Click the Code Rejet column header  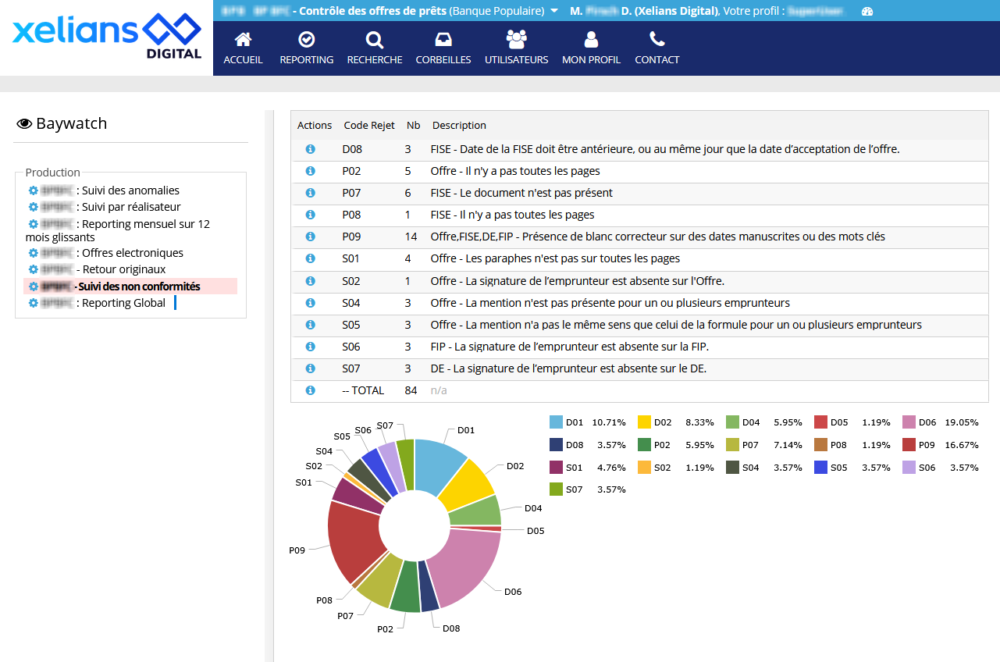pos(368,125)
